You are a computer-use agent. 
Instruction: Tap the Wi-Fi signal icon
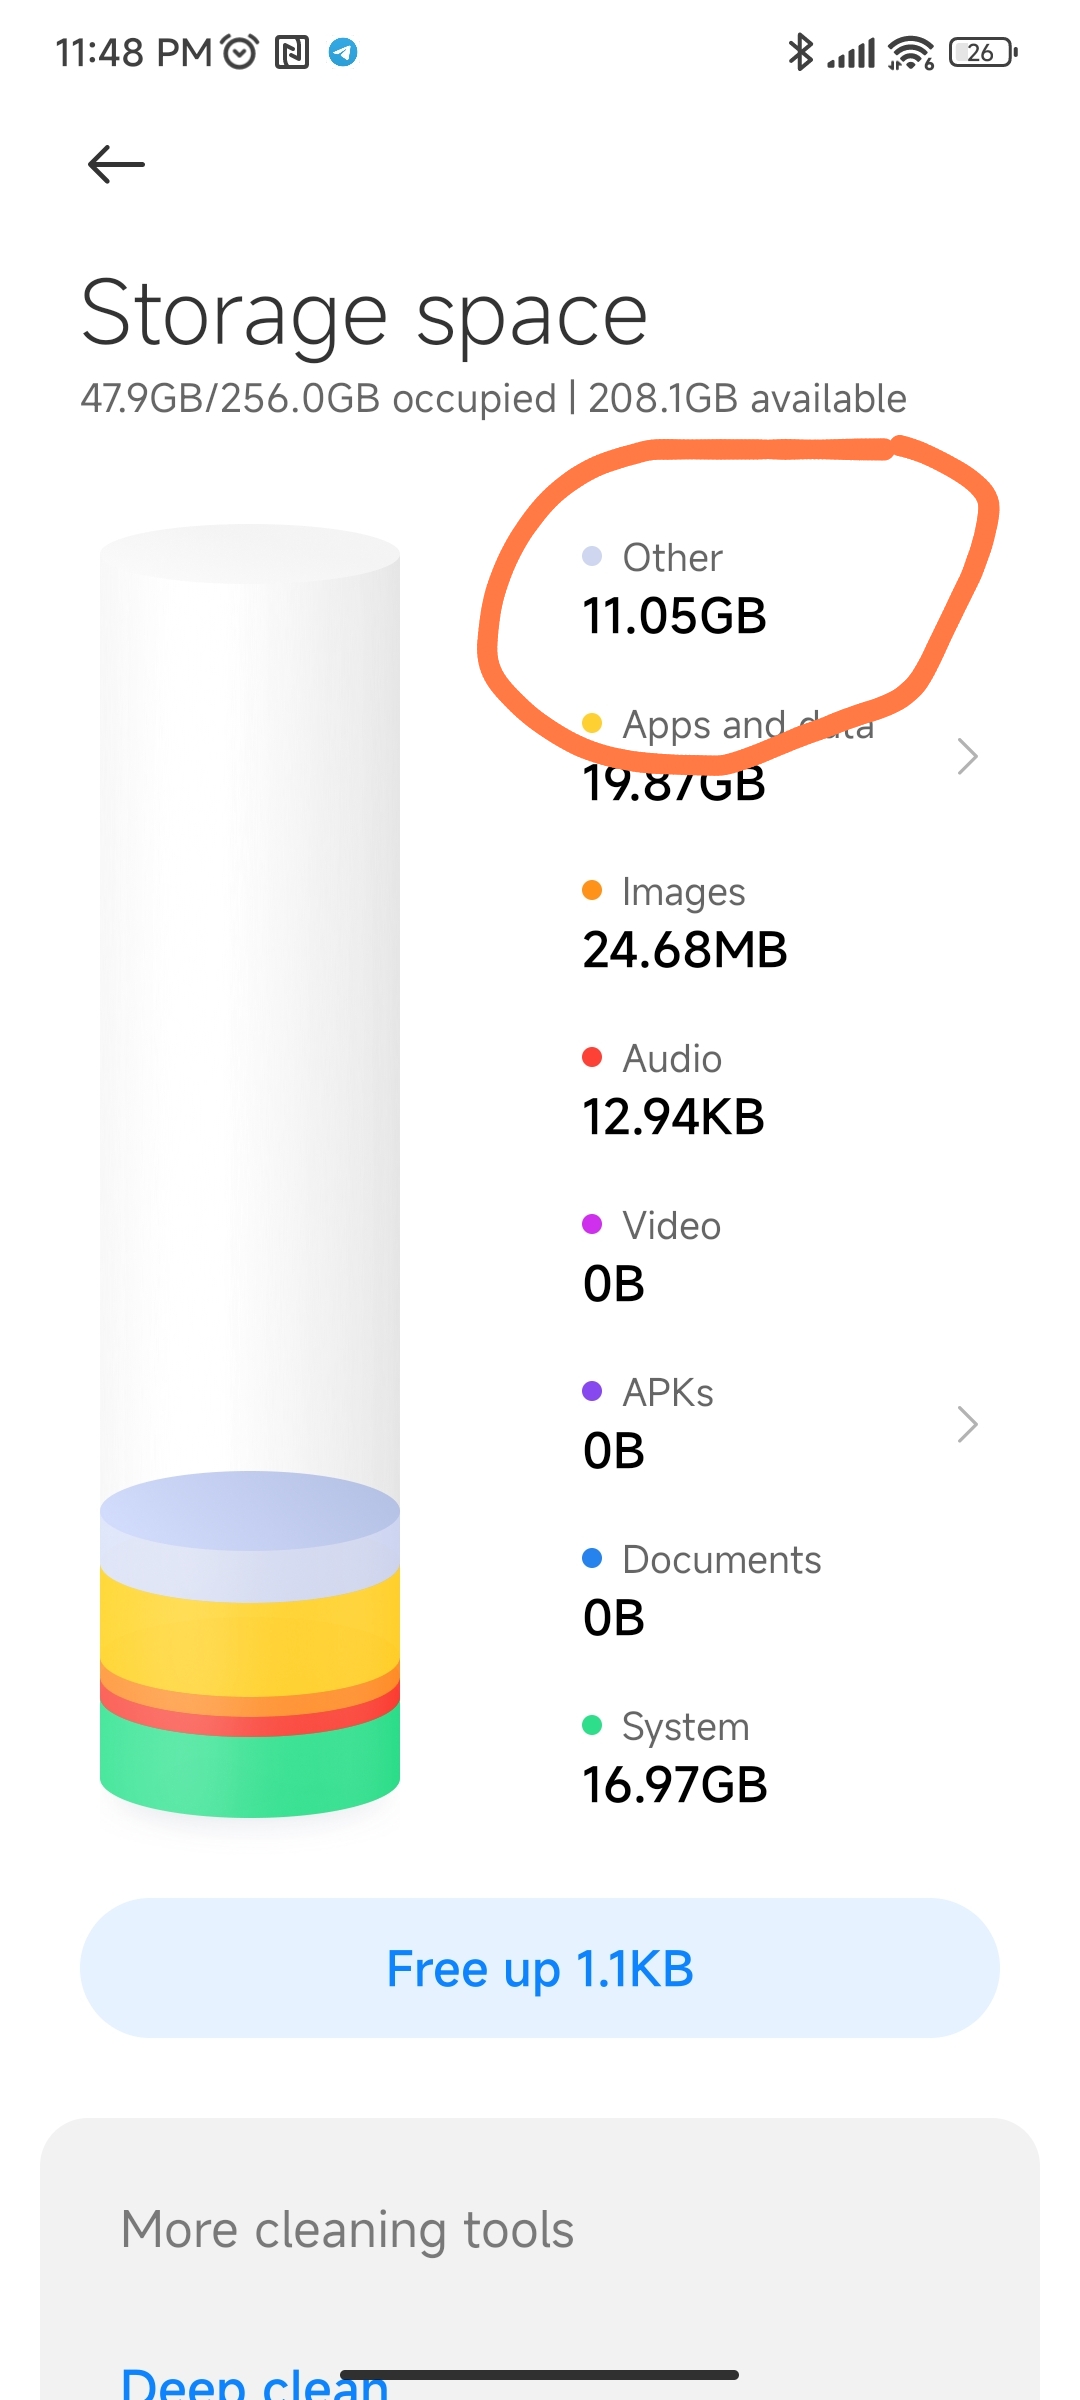pos(911,52)
